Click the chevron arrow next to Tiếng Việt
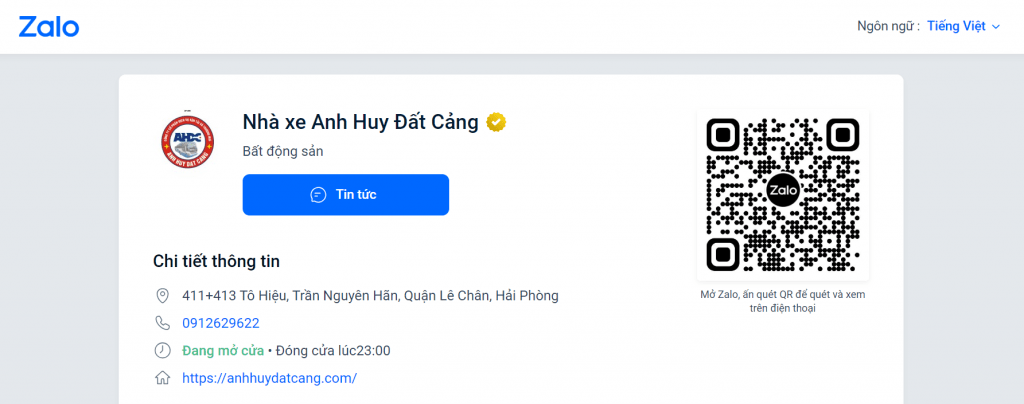This screenshot has width=1024, height=404. click(996, 27)
